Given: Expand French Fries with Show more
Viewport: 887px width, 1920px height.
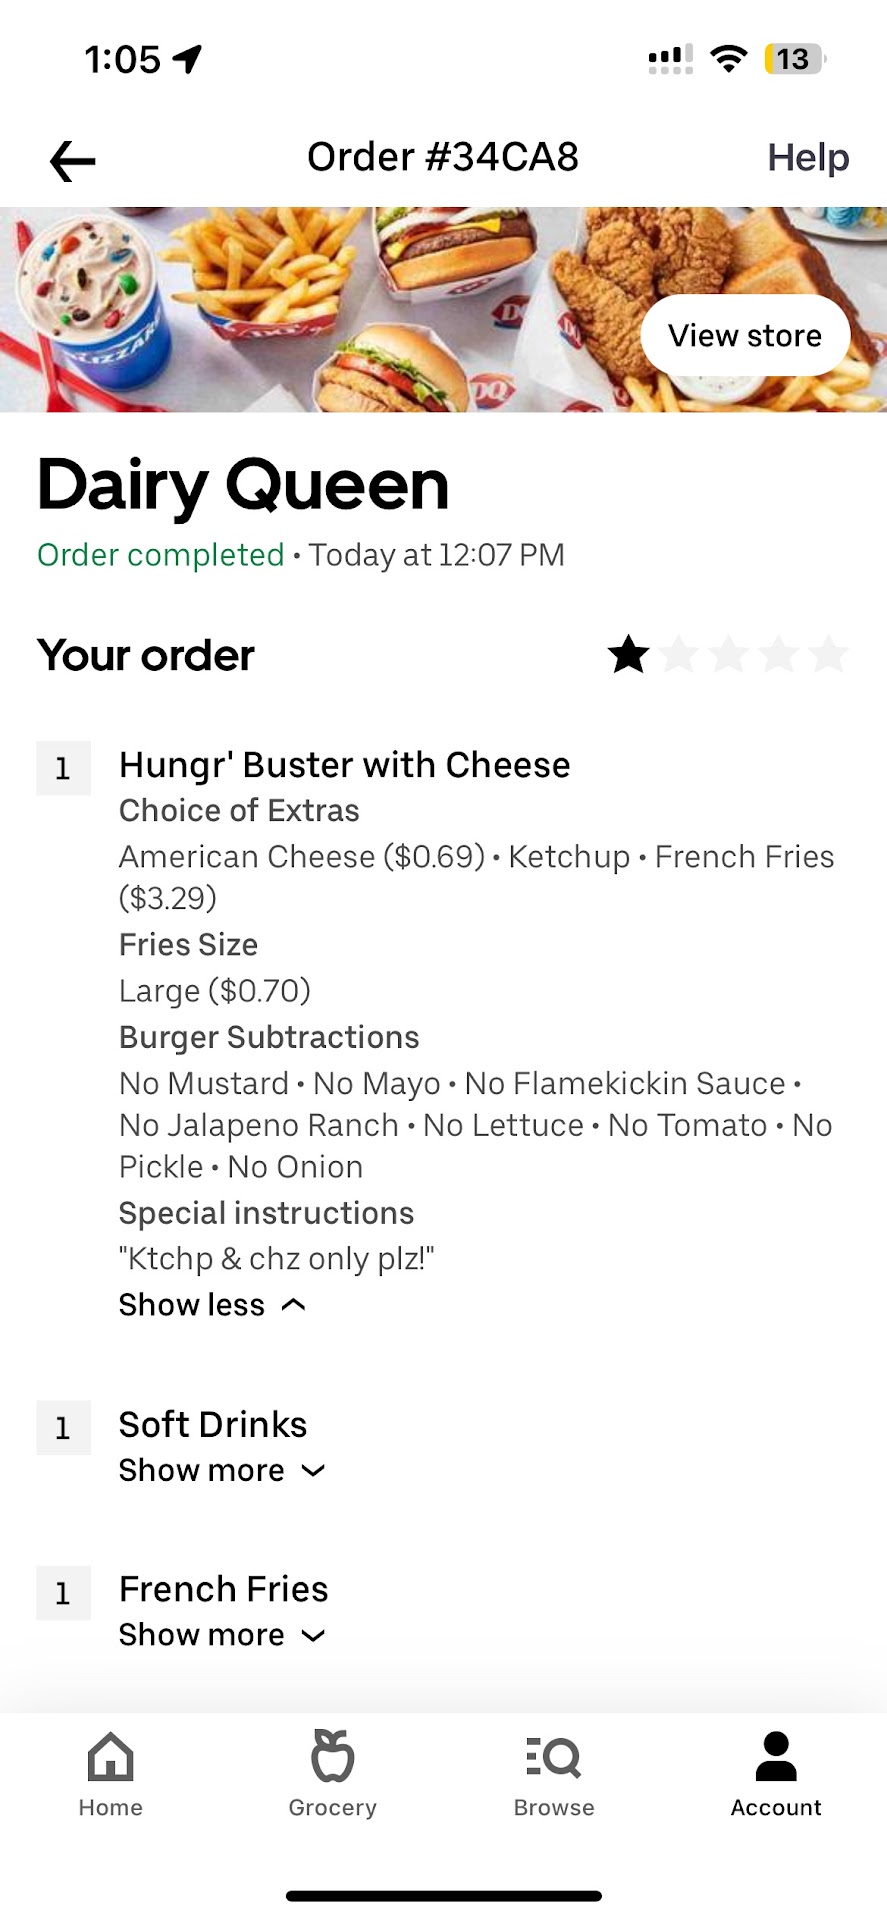Looking at the screenshot, I should coord(222,1635).
